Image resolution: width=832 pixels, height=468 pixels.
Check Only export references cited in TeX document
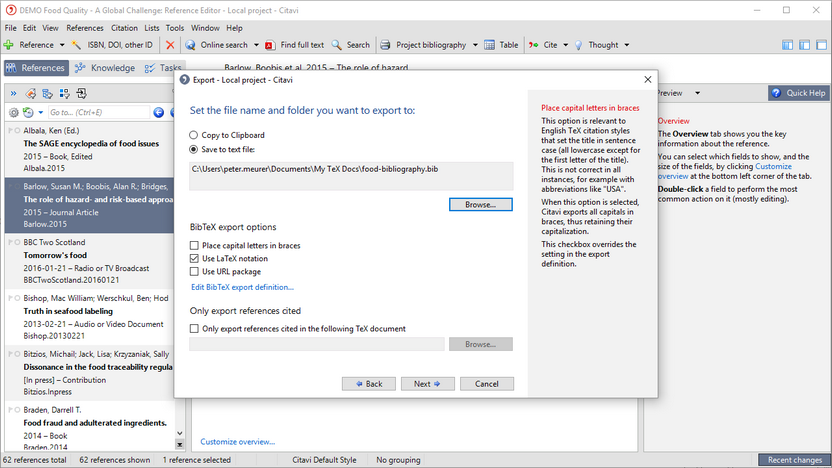194,329
